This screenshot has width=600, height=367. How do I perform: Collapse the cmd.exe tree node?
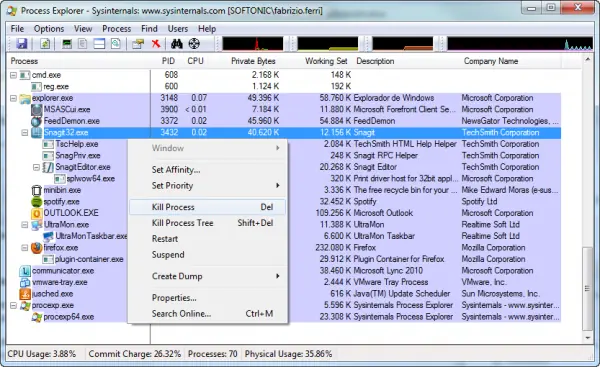click(x=13, y=75)
